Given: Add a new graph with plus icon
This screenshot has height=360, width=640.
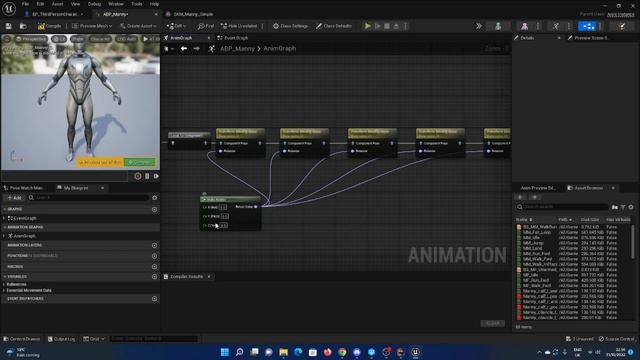Looking at the screenshot, I should [155, 209].
